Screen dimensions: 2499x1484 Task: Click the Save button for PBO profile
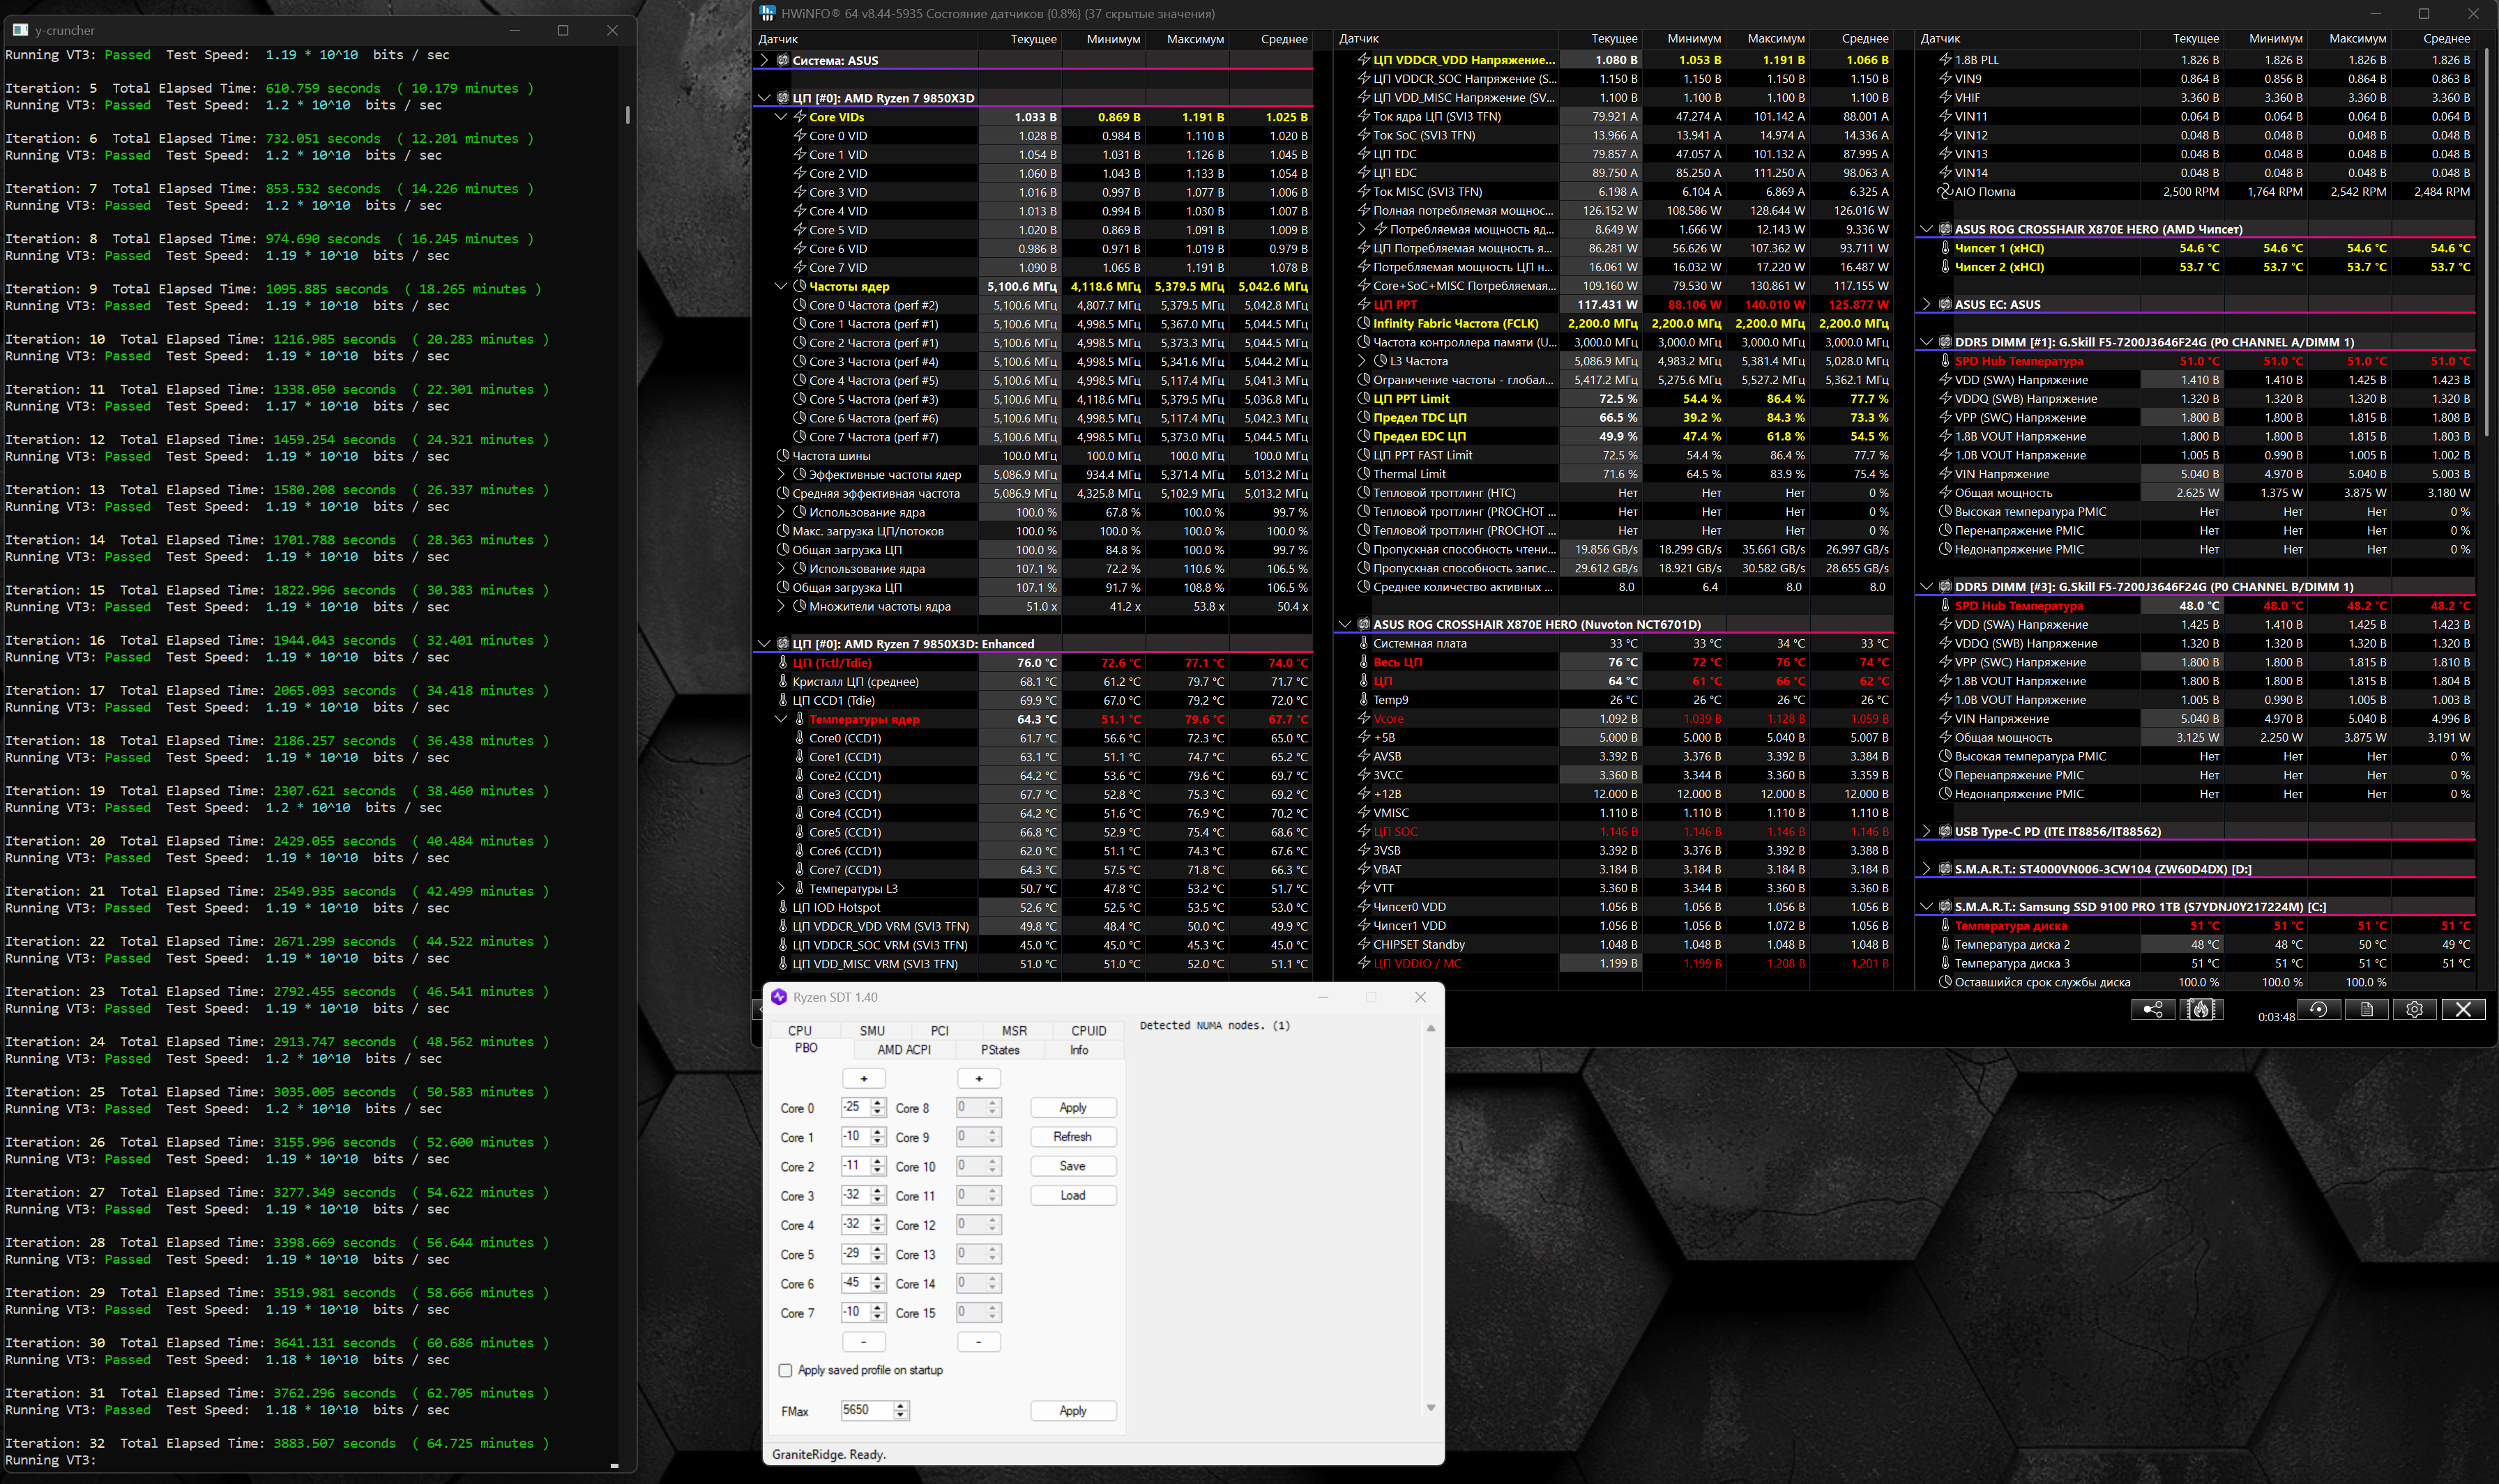(x=1072, y=1166)
